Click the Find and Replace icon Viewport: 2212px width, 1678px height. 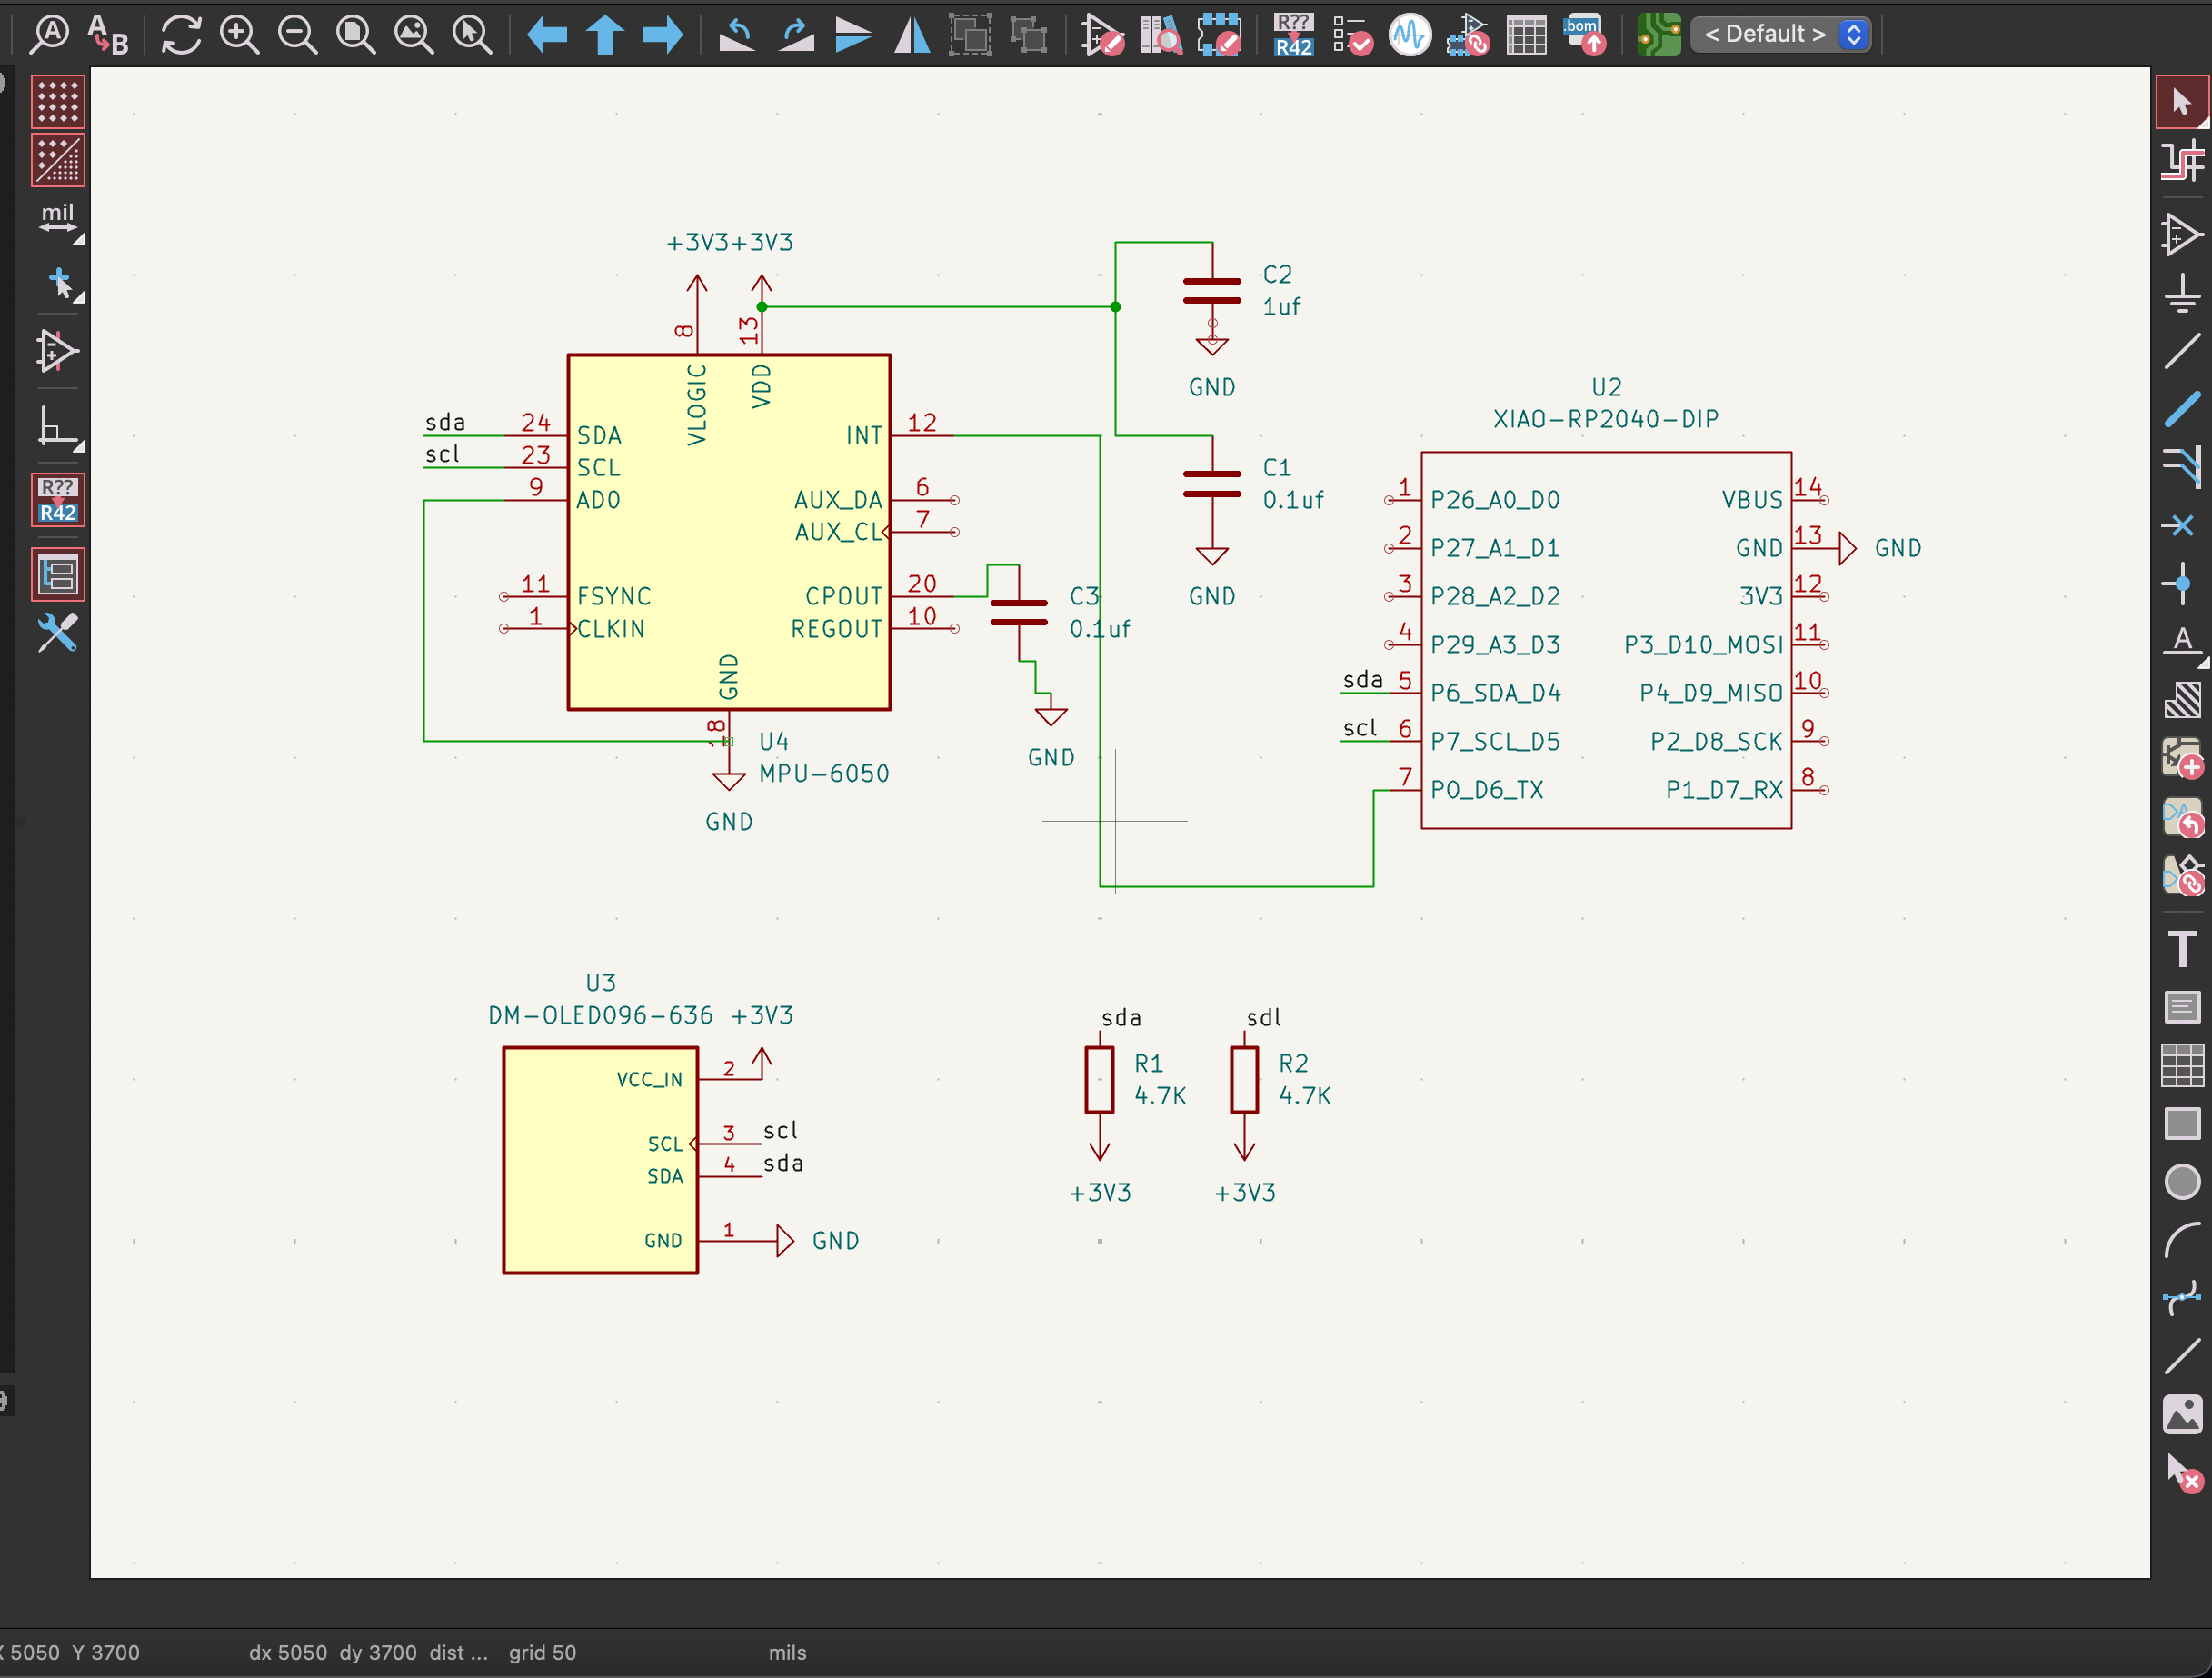[108, 34]
